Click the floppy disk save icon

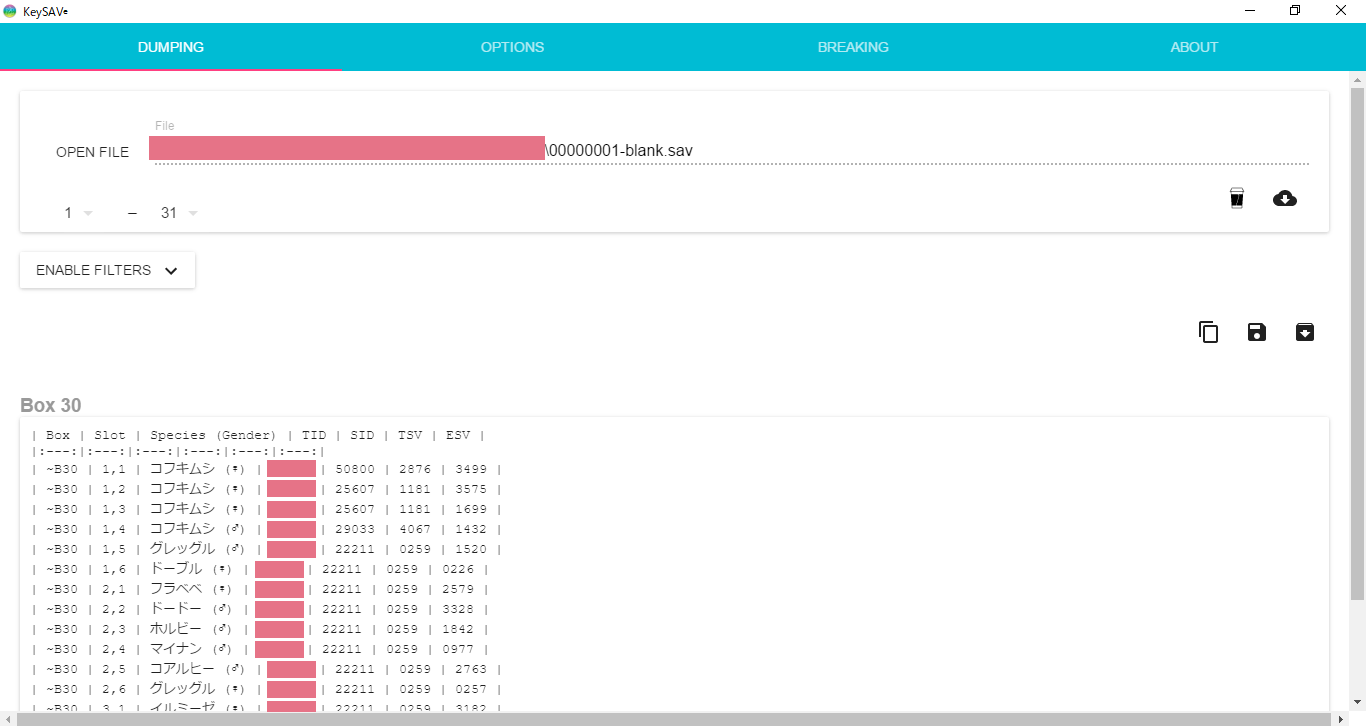[x=1257, y=332]
